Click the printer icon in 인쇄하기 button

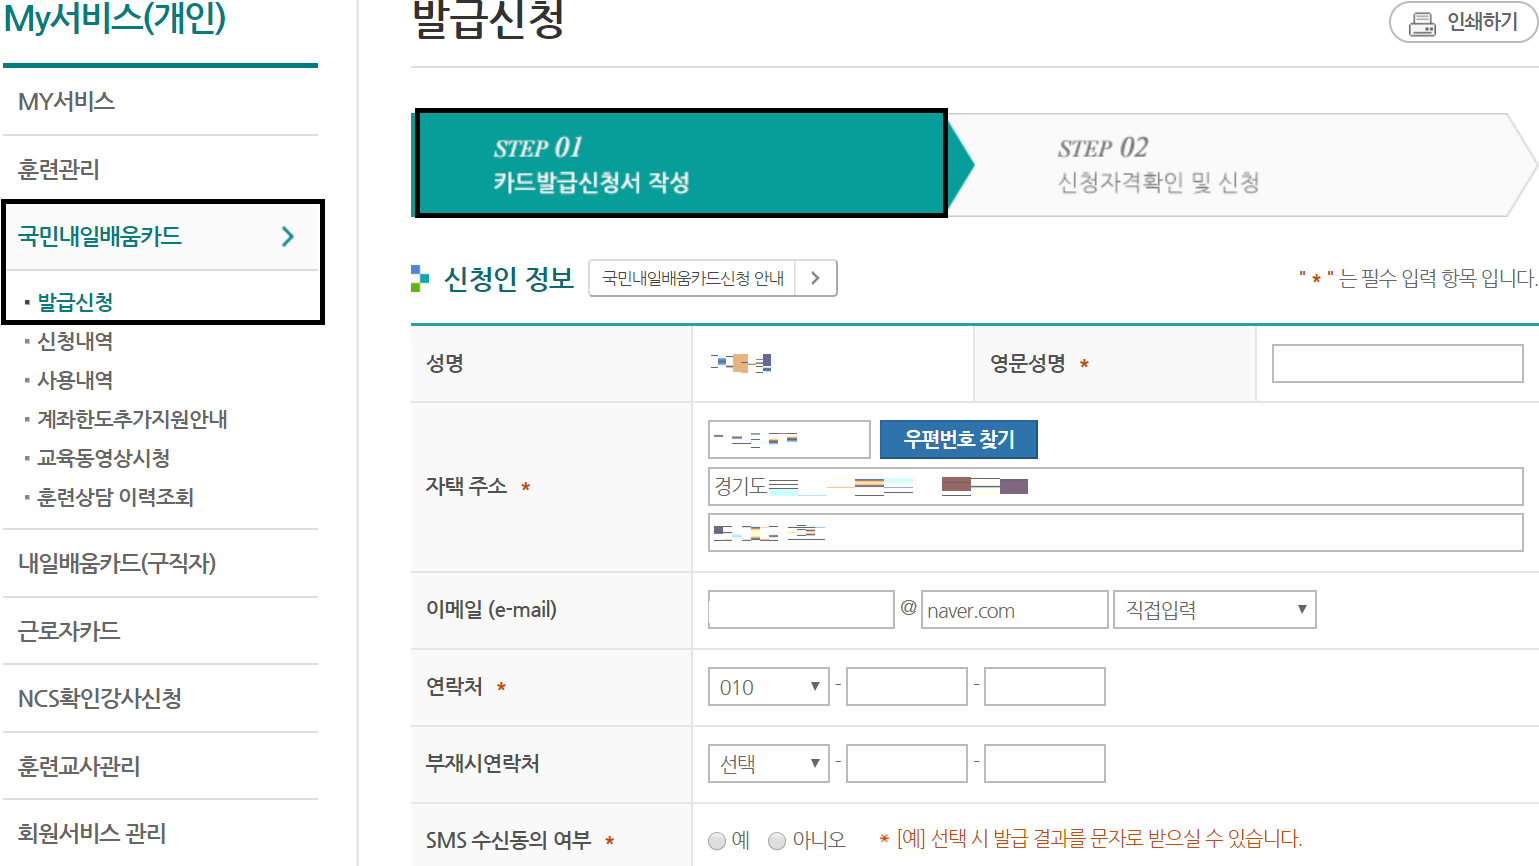point(1422,23)
